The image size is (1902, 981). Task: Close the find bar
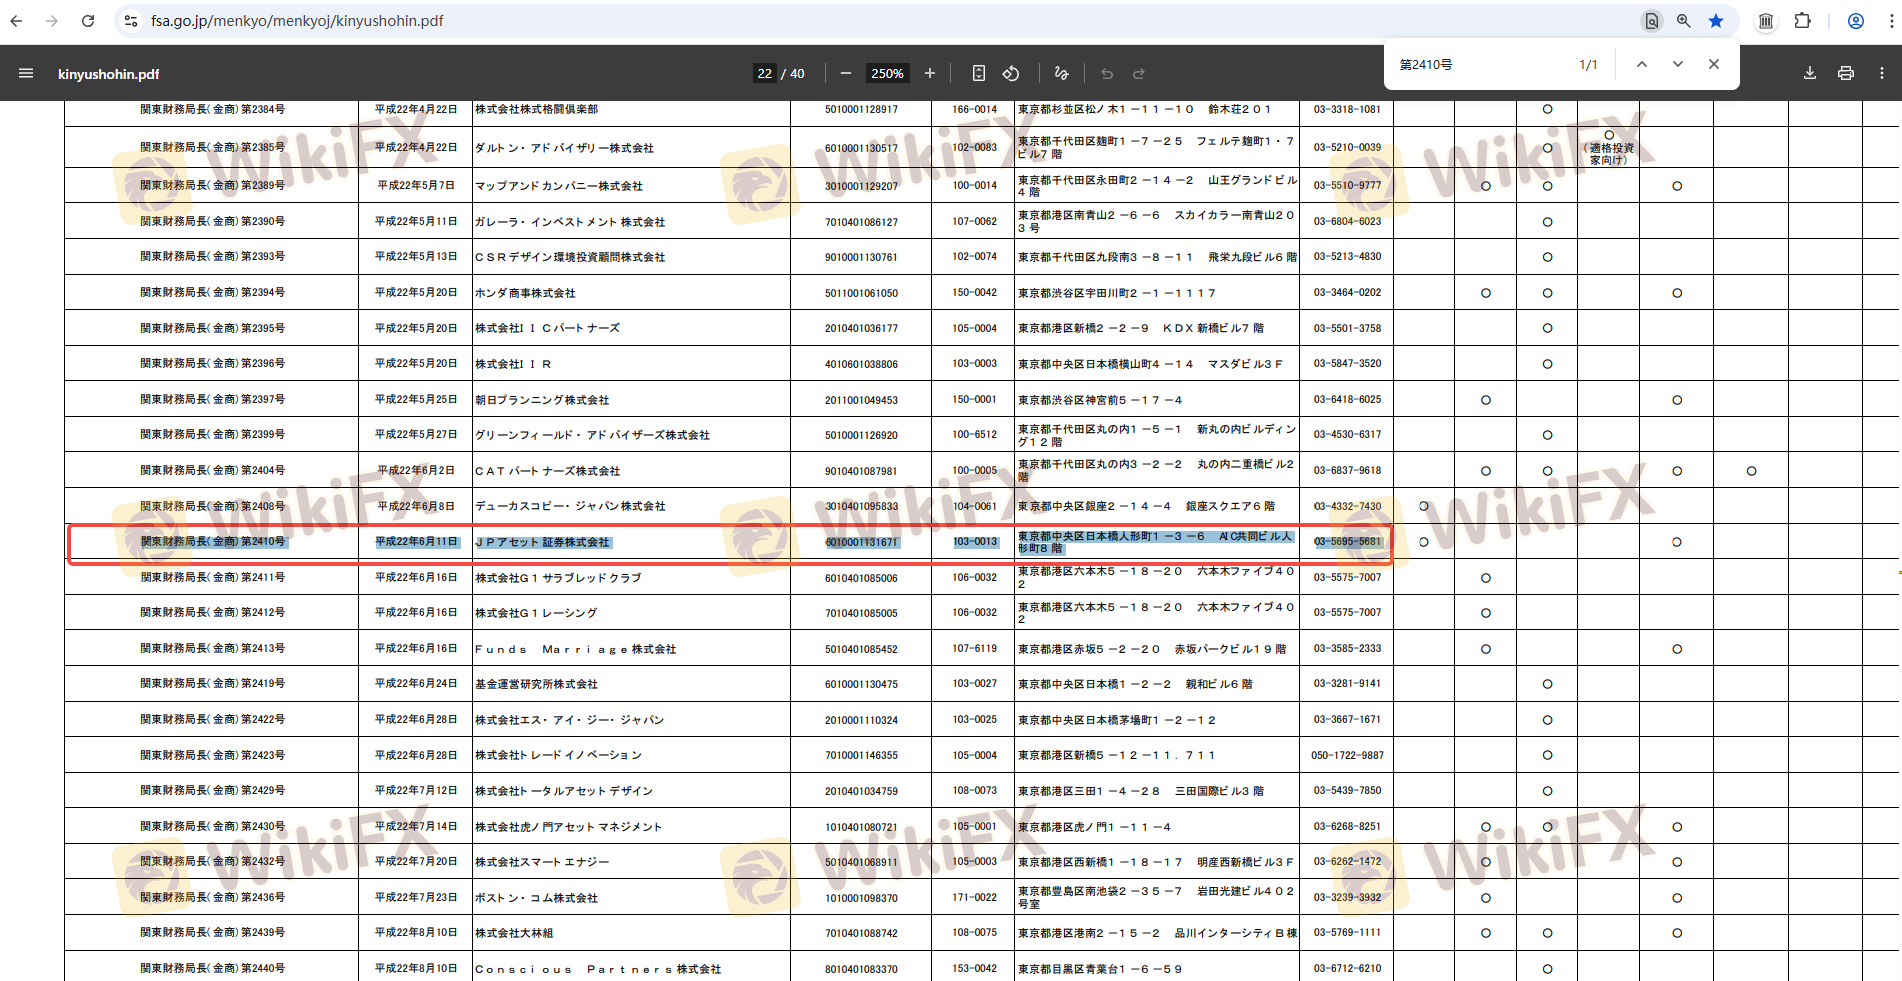pos(1714,64)
